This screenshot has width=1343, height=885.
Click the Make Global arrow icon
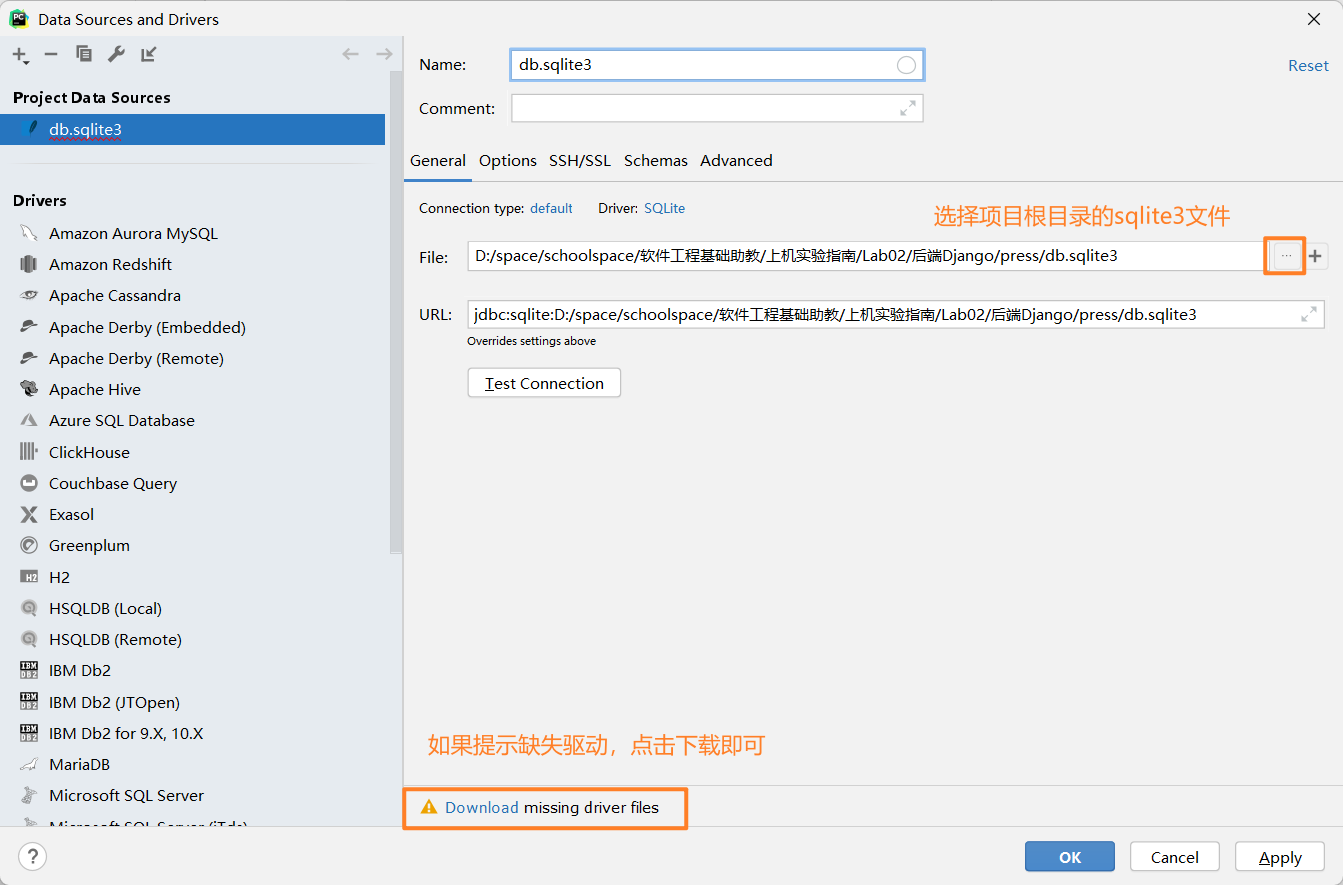pyautogui.click(x=148, y=54)
